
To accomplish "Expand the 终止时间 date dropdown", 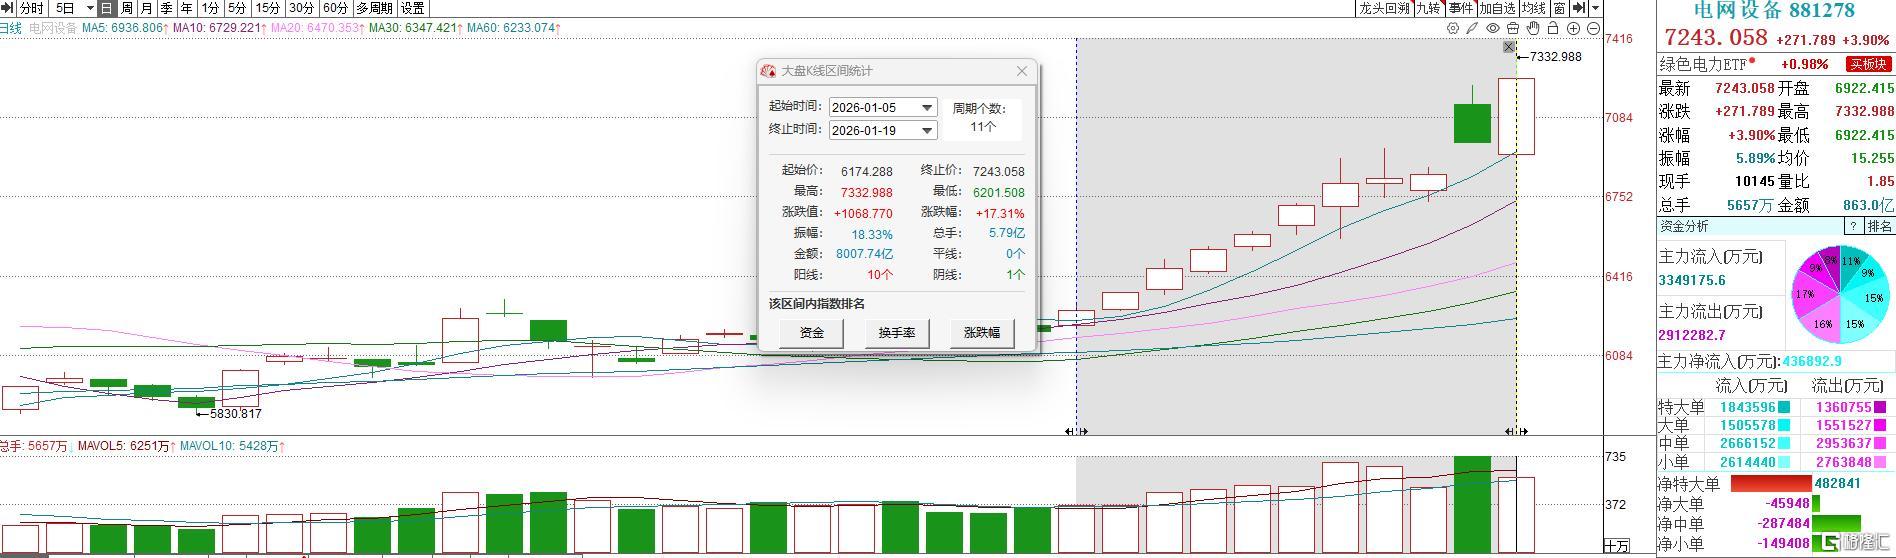I will (927, 130).
